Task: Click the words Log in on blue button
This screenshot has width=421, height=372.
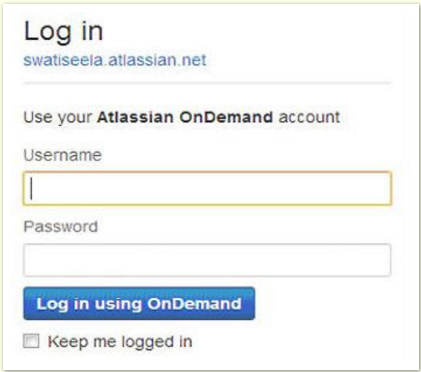Action: click(63, 304)
